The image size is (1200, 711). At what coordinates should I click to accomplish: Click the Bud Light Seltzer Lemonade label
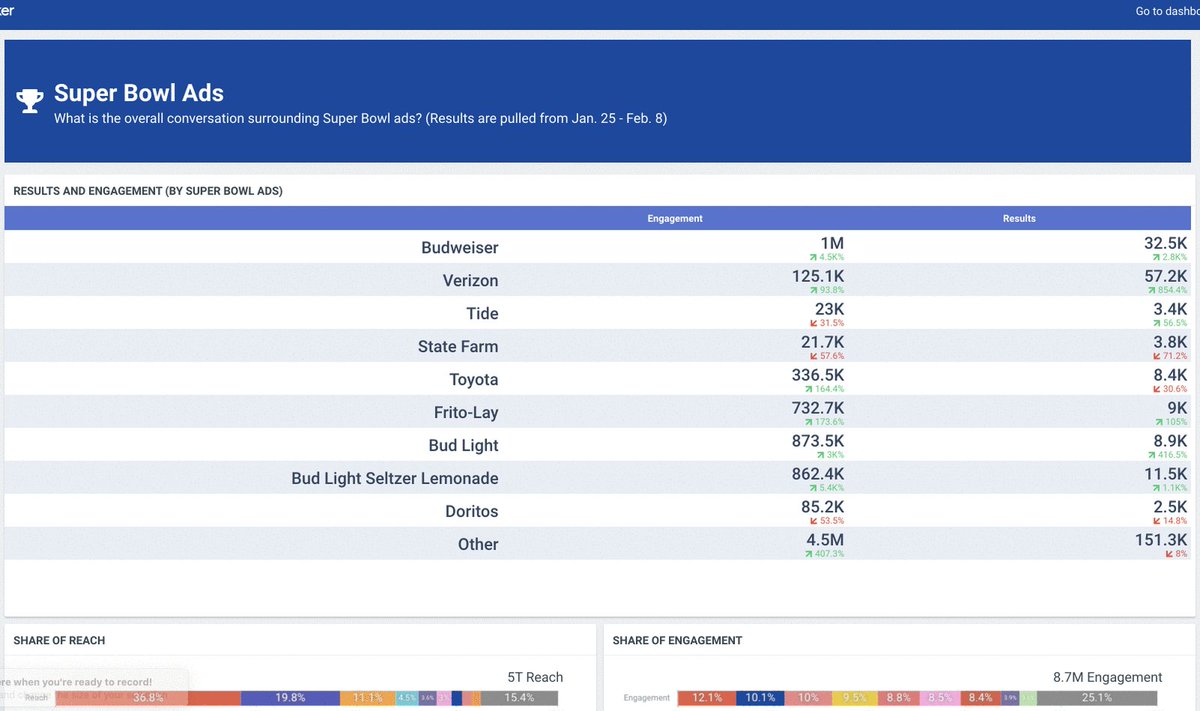point(395,478)
